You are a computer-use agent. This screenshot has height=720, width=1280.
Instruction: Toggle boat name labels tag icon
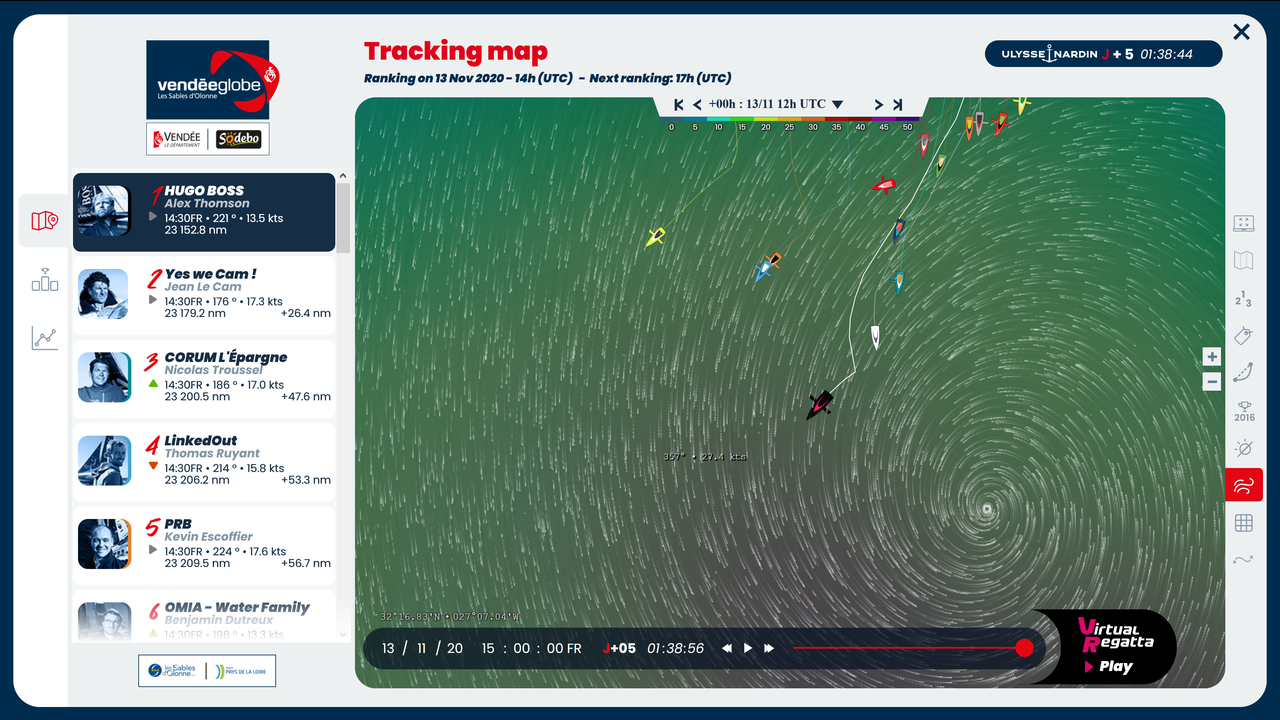click(1244, 335)
